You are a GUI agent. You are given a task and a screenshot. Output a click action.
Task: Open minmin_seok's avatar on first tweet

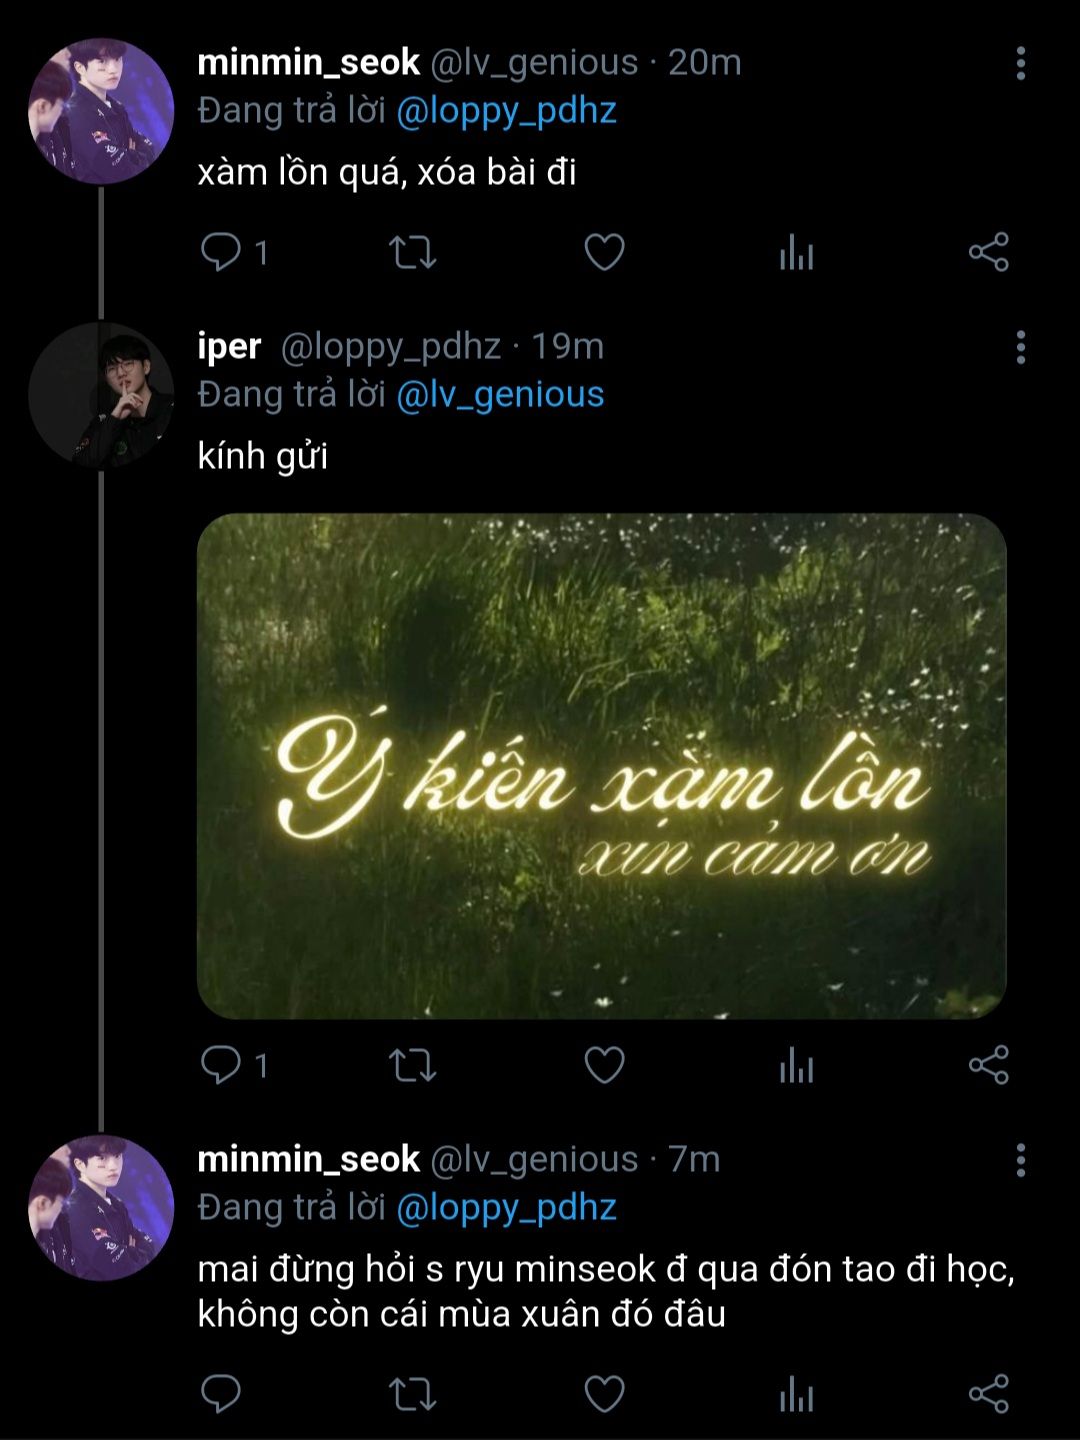click(101, 111)
